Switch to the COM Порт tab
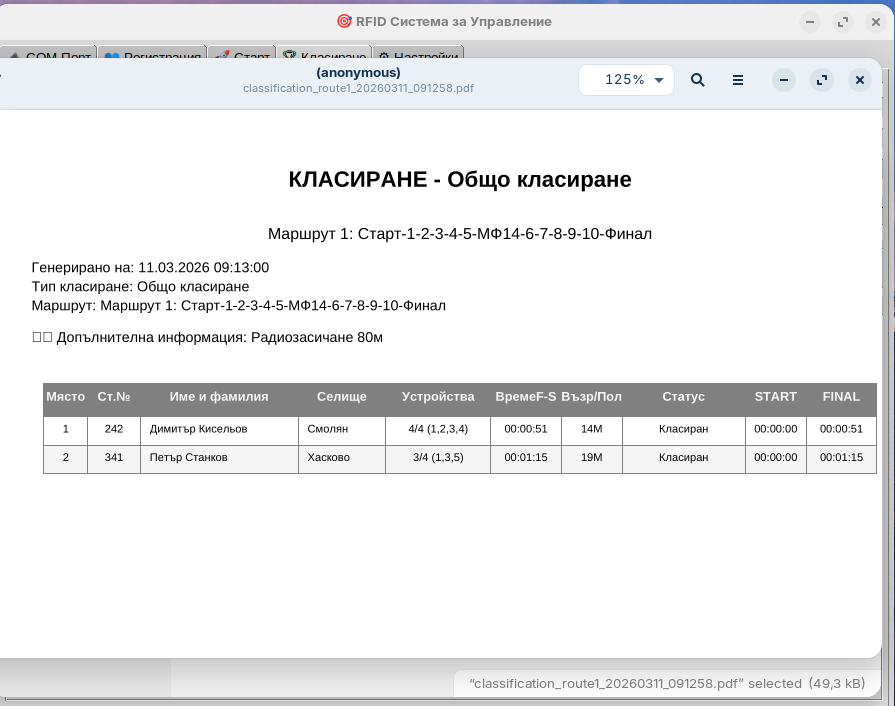The width and height of the screenshot is (895, 706). (50, 56)
